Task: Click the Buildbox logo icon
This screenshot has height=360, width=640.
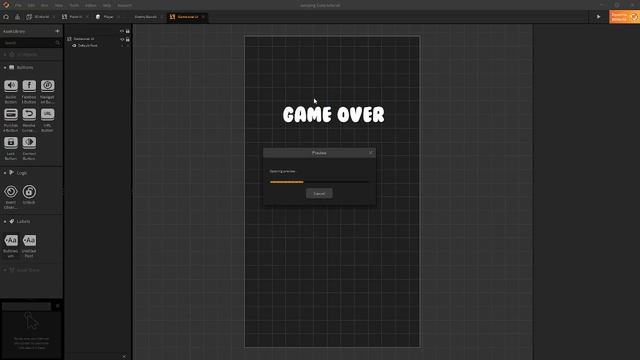Action: click(x=6, y=5)
